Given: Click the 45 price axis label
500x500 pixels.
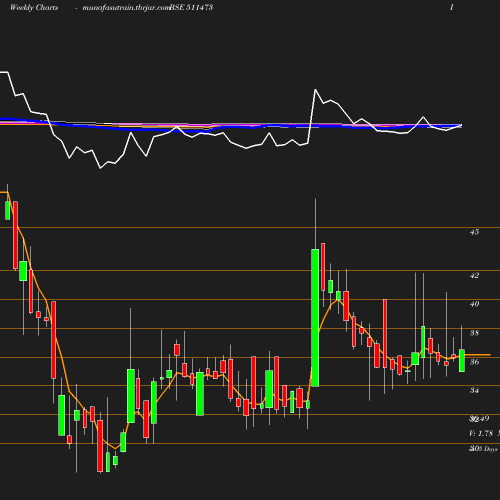Looking at the screenshot, I should pos(474,232).
